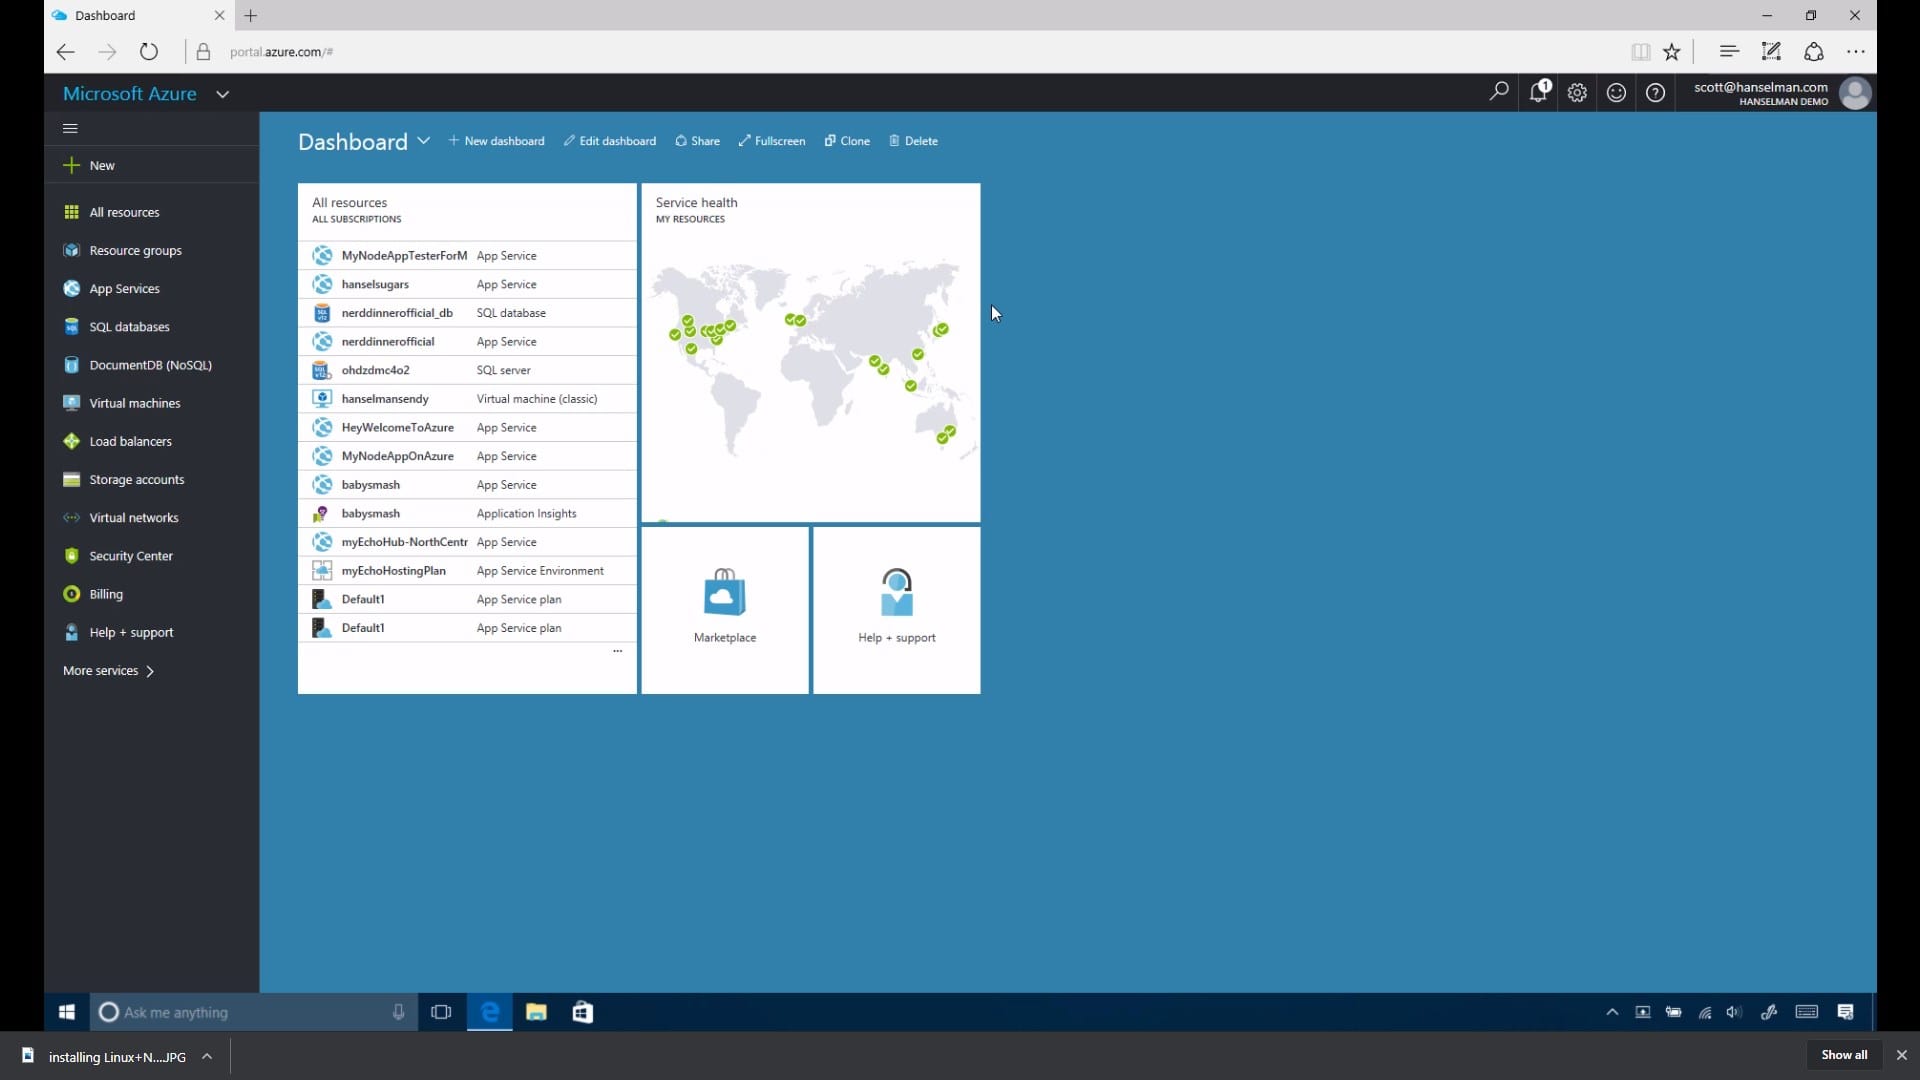Open babysmash Application Insights resource
Image resolution: width=1920 pixels, height=1080 pixels.
[x=371, y=513]
